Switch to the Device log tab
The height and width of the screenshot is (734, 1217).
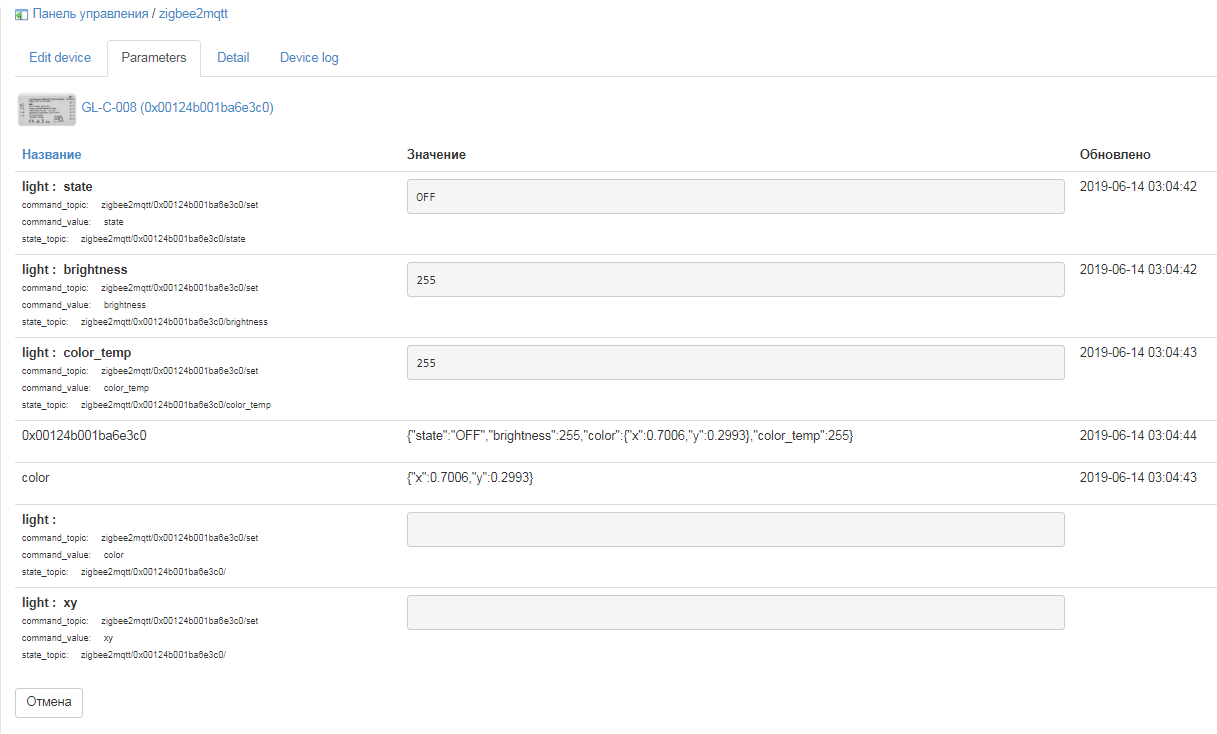309,58
